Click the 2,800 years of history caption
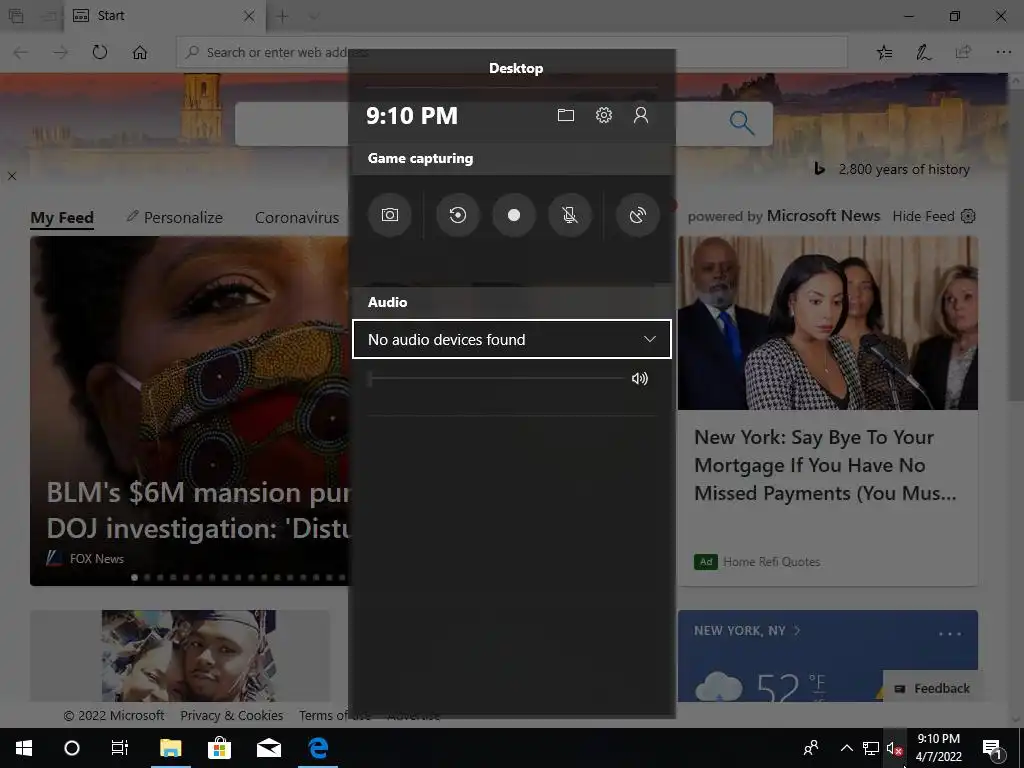The image size is (1024, 768). point(904,169)
